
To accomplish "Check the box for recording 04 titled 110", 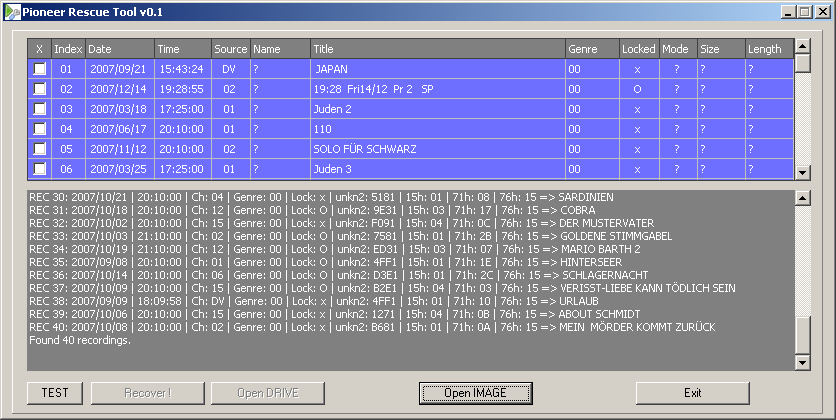I will pos(39,128).
